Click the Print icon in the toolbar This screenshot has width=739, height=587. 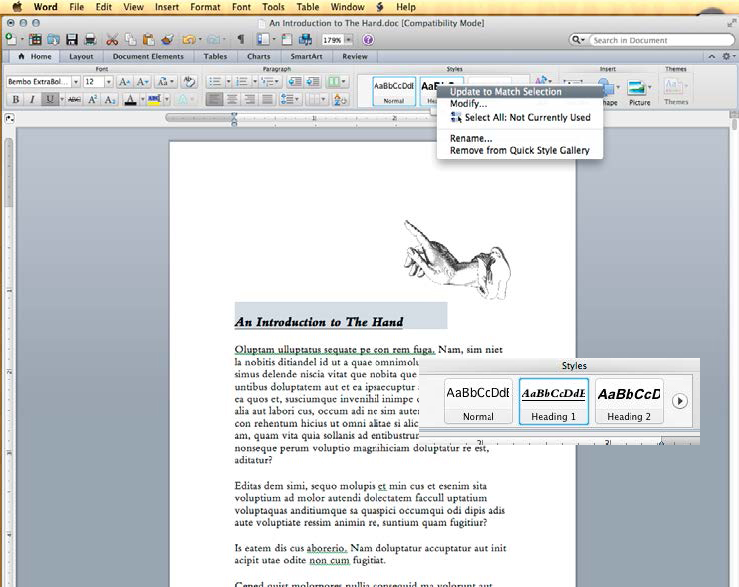[x=90, y=40]
